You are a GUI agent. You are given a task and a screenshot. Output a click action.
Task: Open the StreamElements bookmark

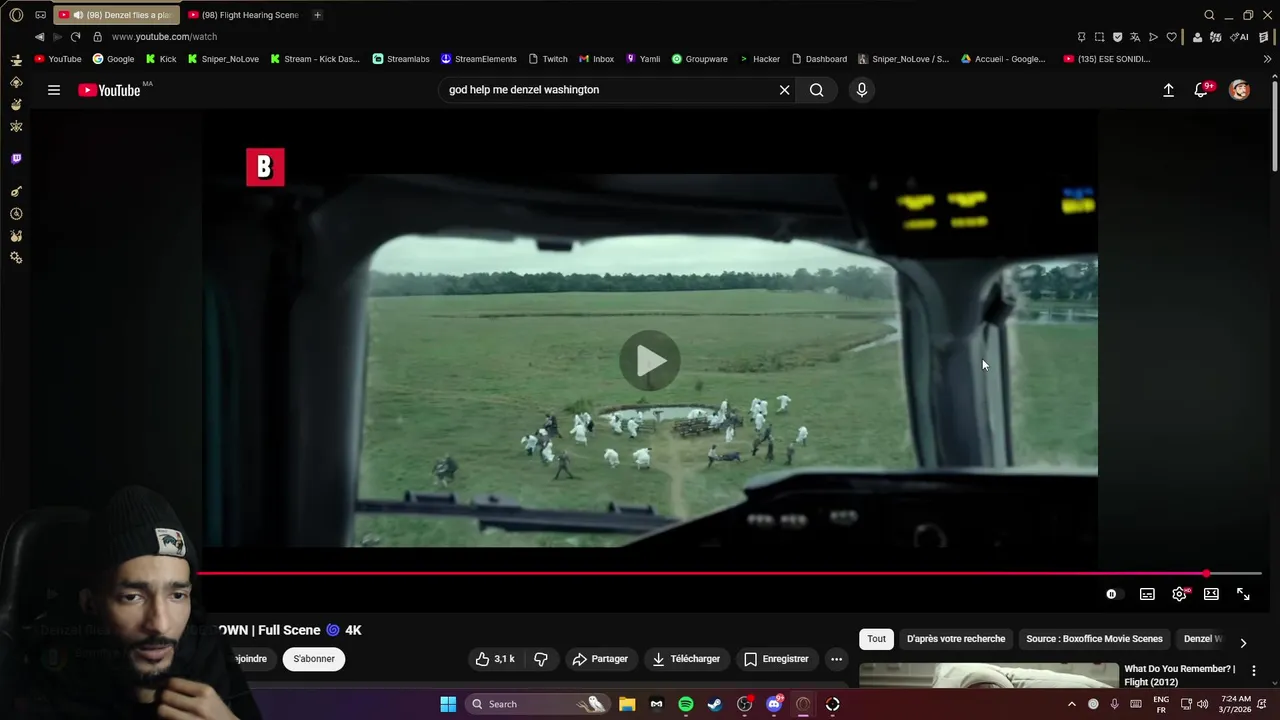point(479,59)
